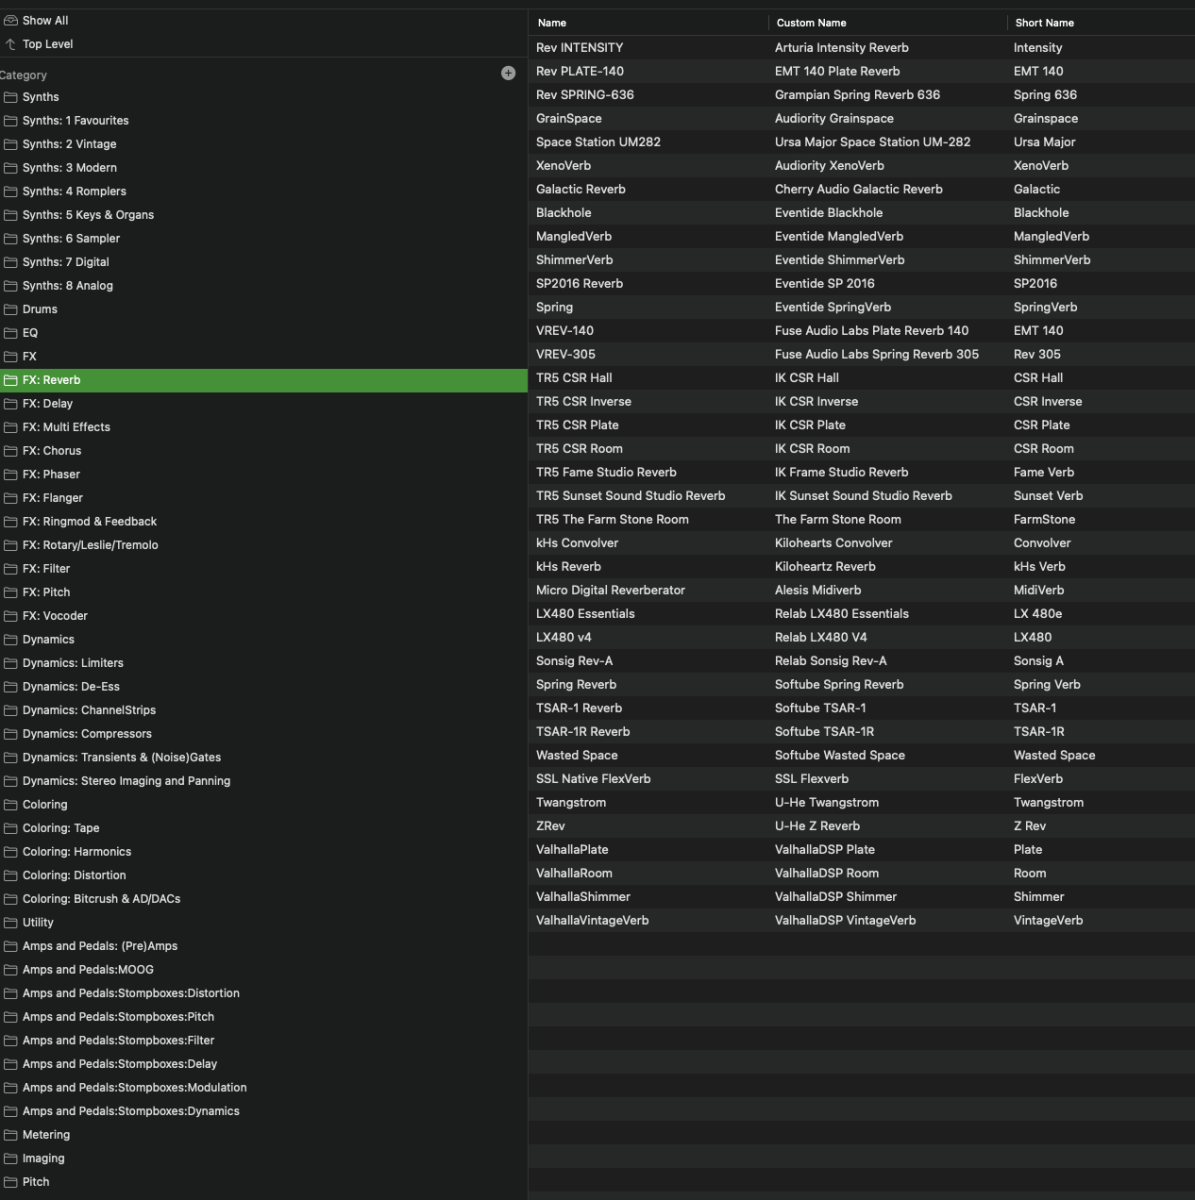
Task: Sort by the Name column header
Action: 552,23
